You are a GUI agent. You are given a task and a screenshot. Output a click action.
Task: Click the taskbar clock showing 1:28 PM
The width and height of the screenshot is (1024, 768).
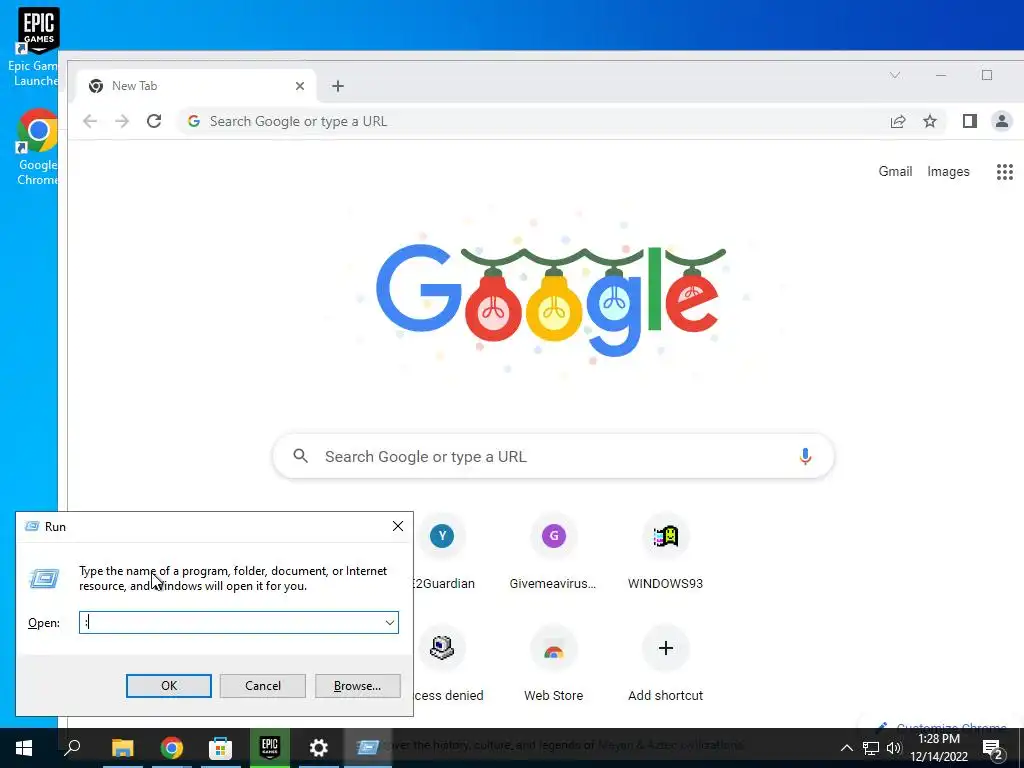[938, 748]
